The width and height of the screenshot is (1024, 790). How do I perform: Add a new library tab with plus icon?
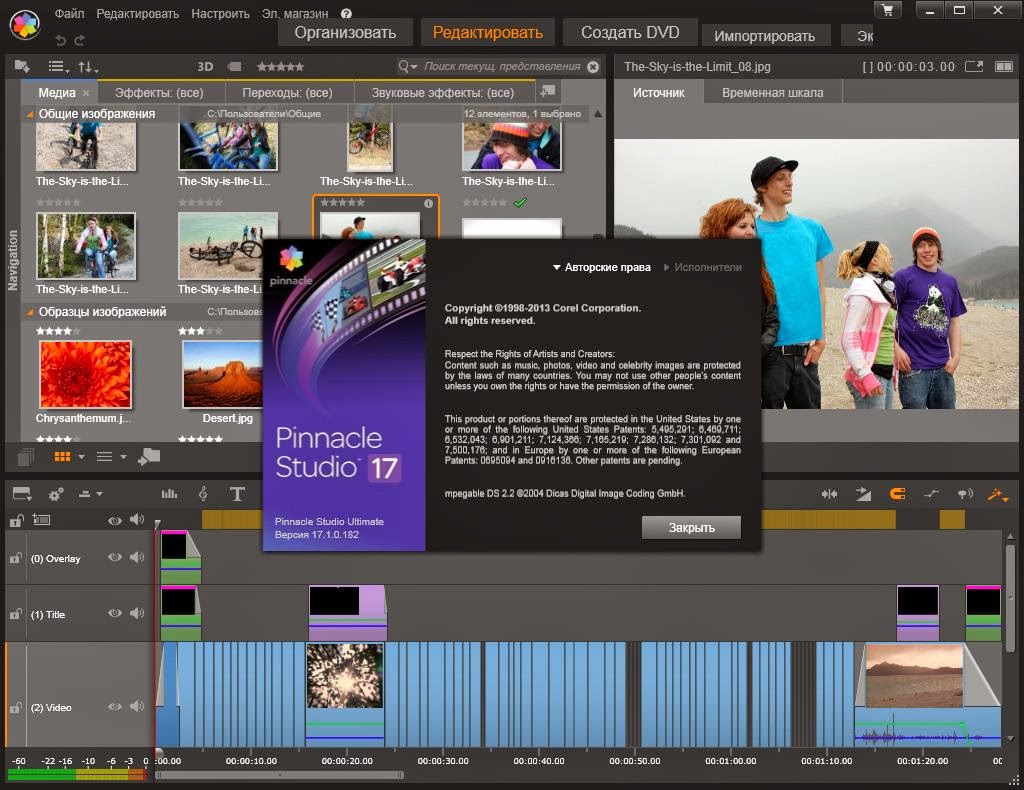tap(547, 91)
